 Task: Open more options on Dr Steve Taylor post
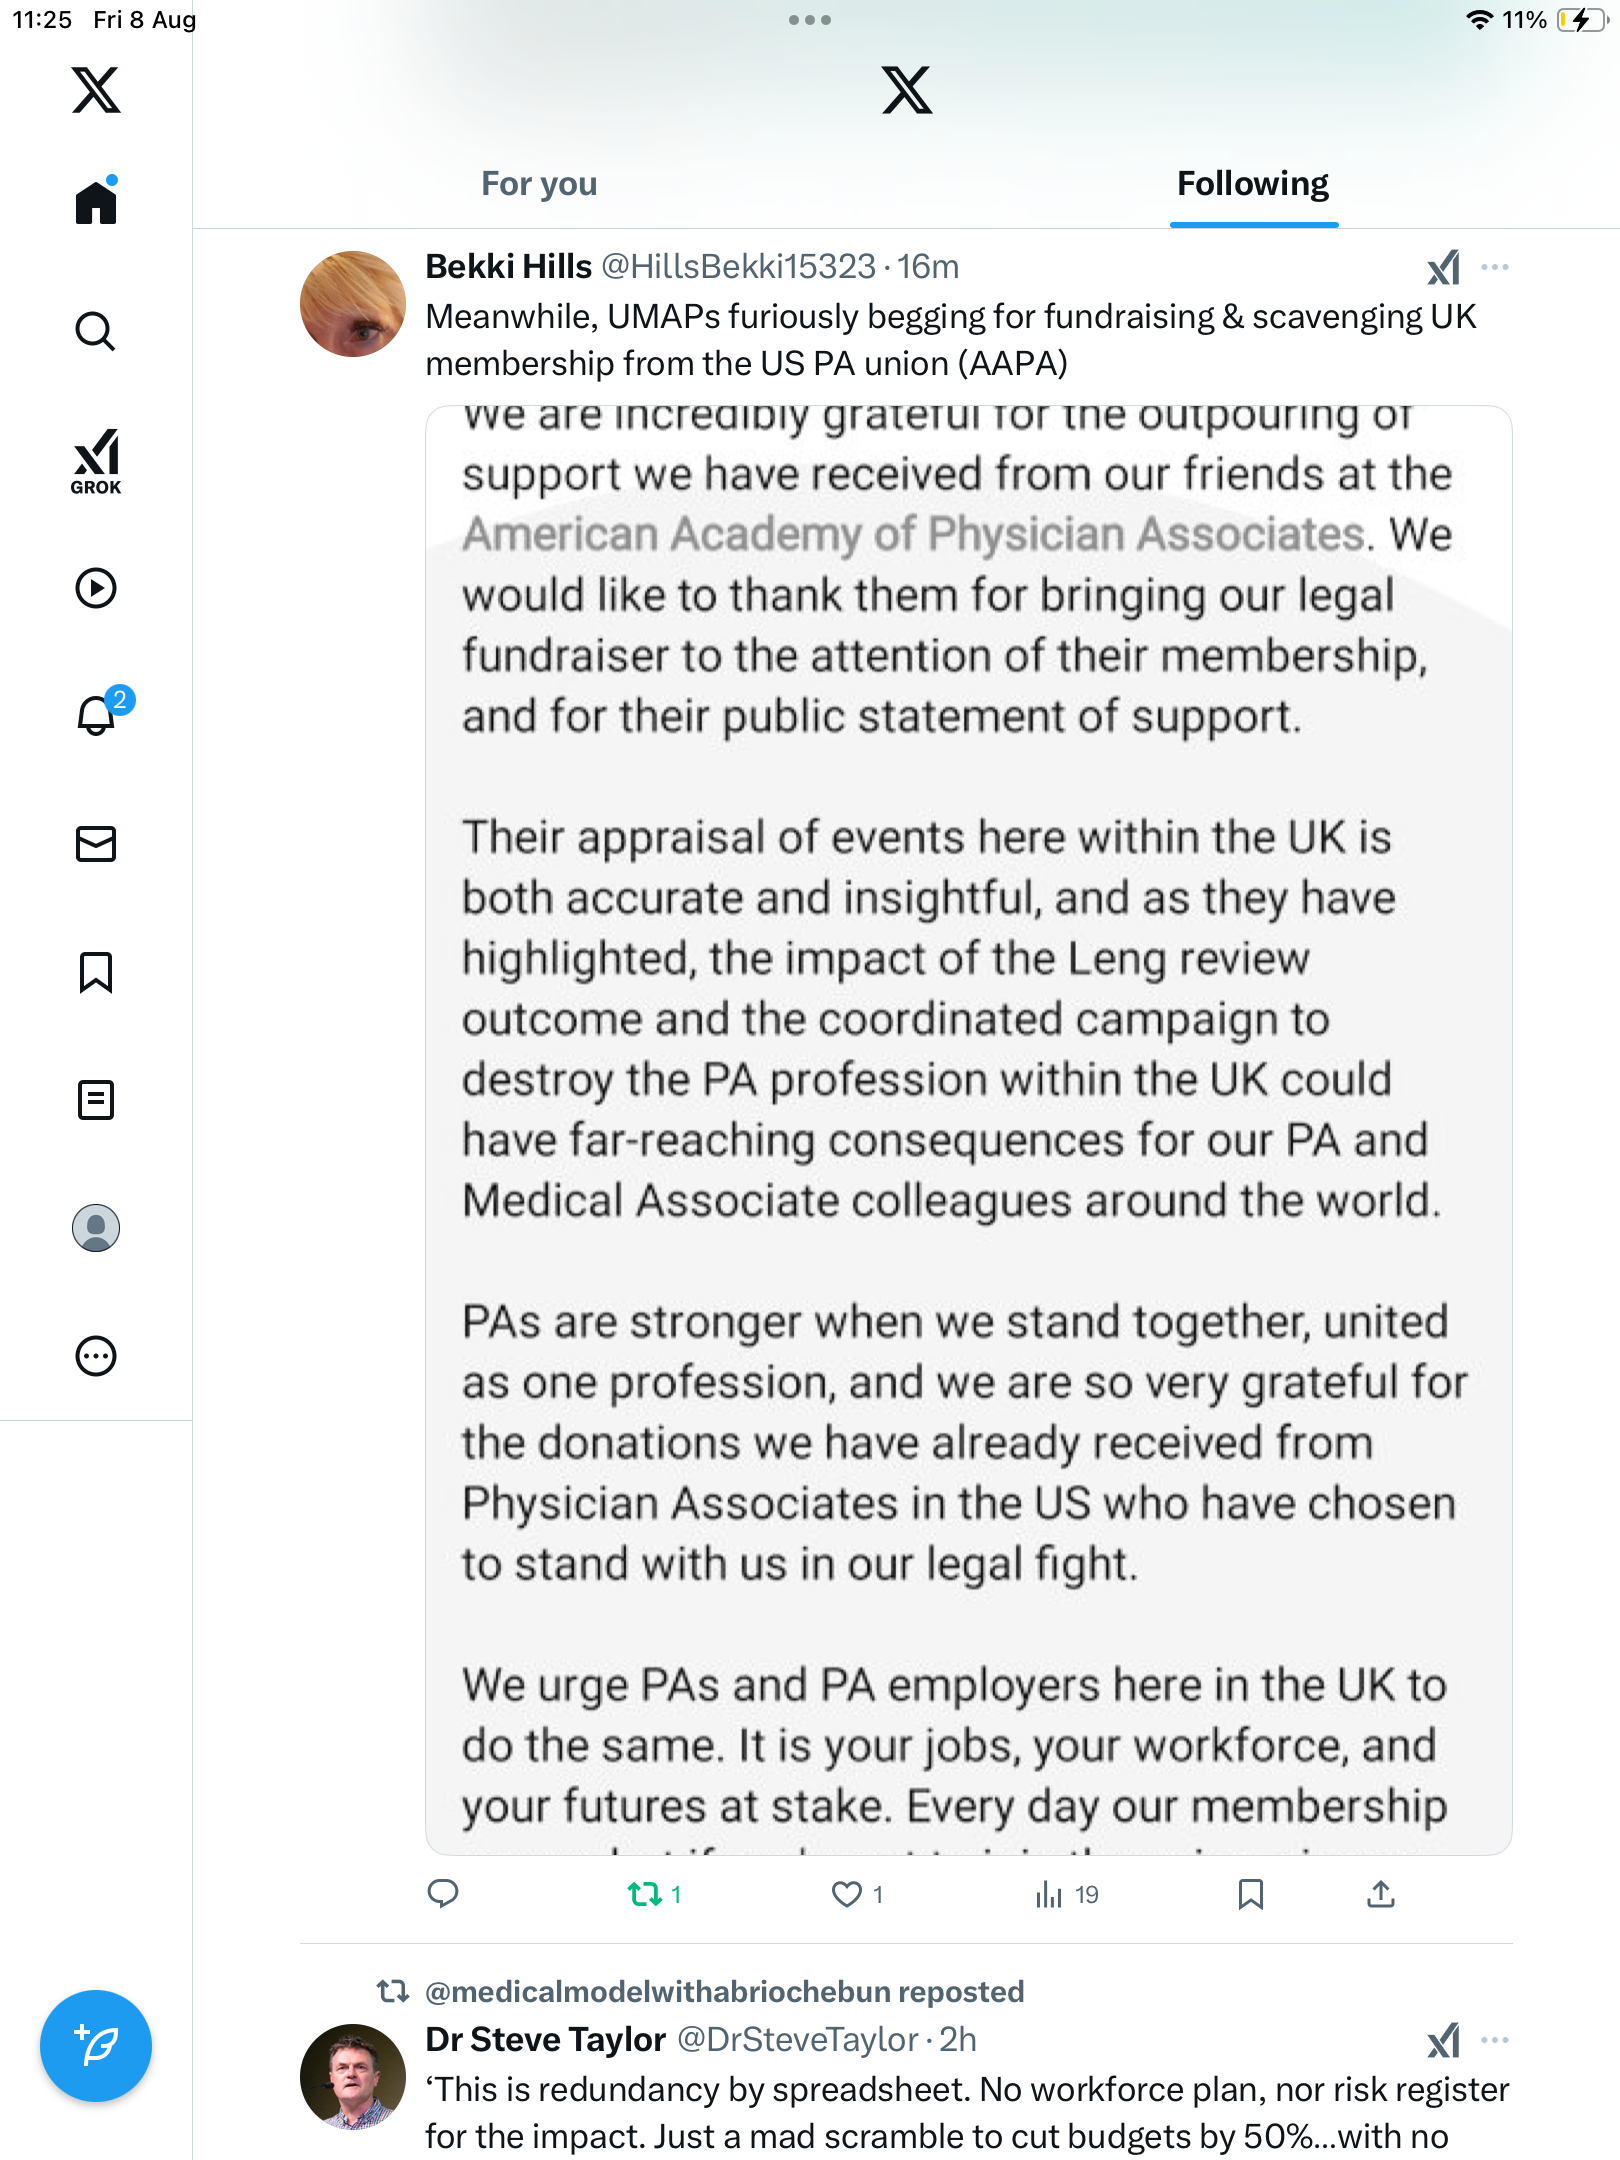[1495, 2040]
